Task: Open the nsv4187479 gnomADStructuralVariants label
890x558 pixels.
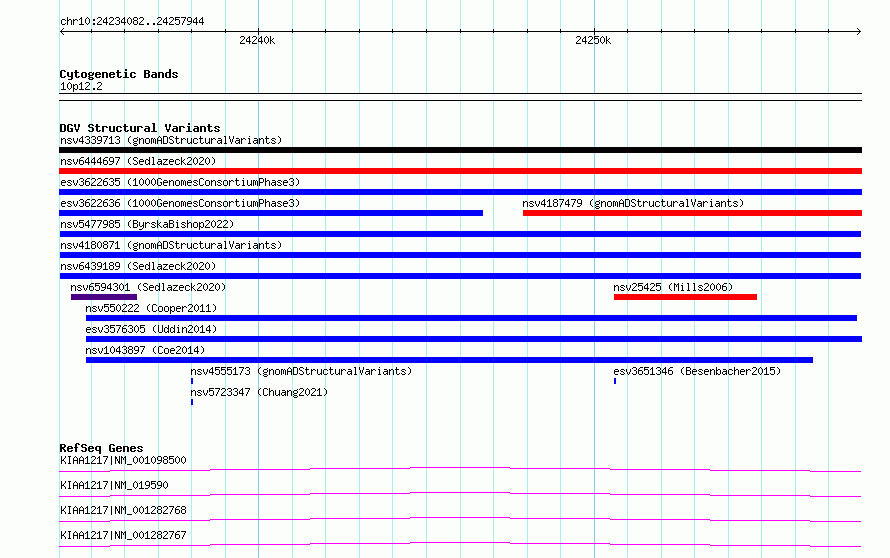Action: click(633, 203)
